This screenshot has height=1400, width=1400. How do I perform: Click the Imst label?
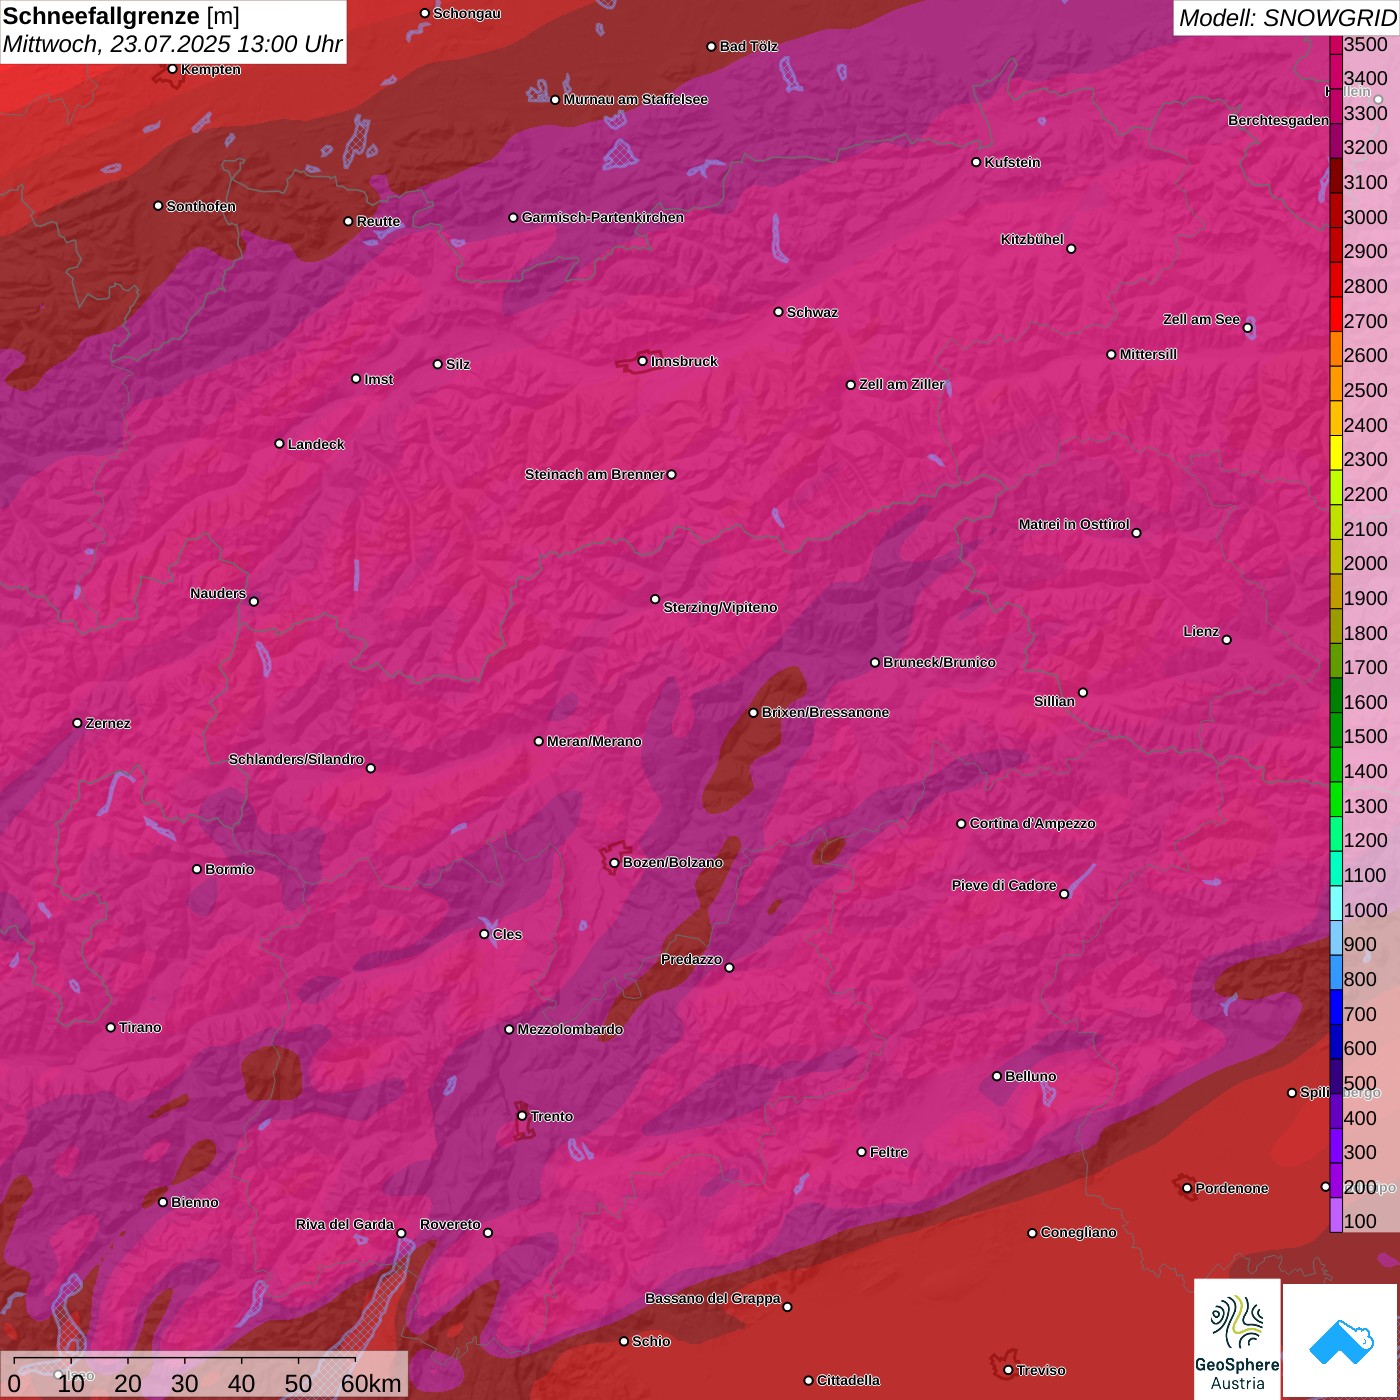(379, 379)
